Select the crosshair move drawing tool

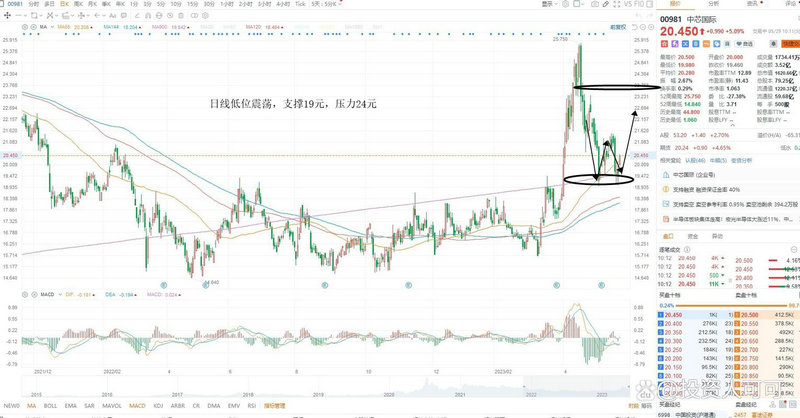coord(7,16)
